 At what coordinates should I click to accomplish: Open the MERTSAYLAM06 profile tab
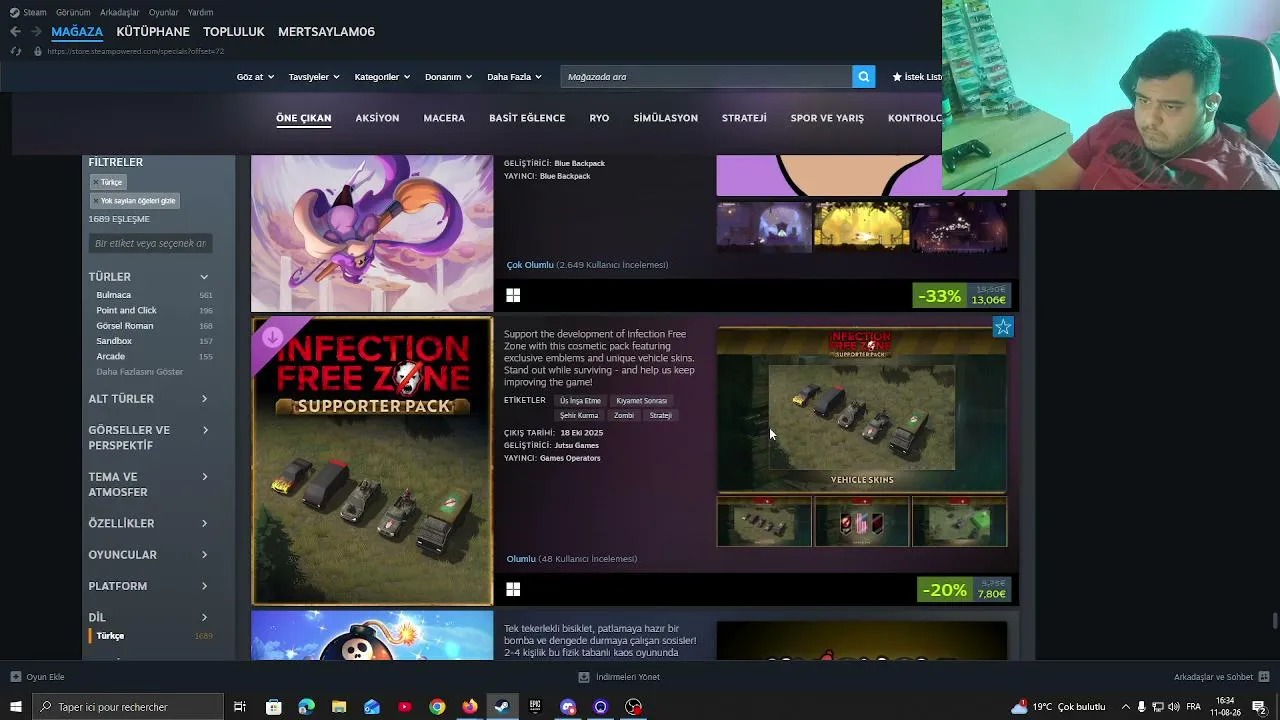point(326,32)
